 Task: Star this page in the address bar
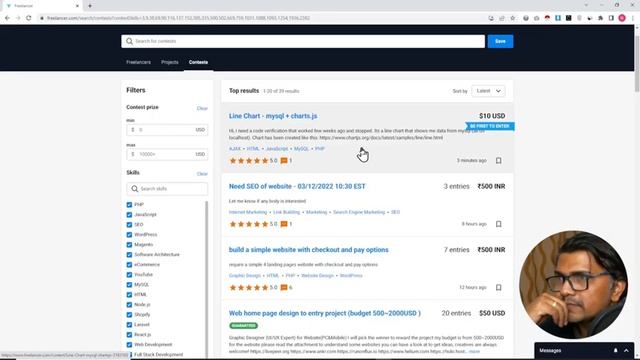pos(513,18)
